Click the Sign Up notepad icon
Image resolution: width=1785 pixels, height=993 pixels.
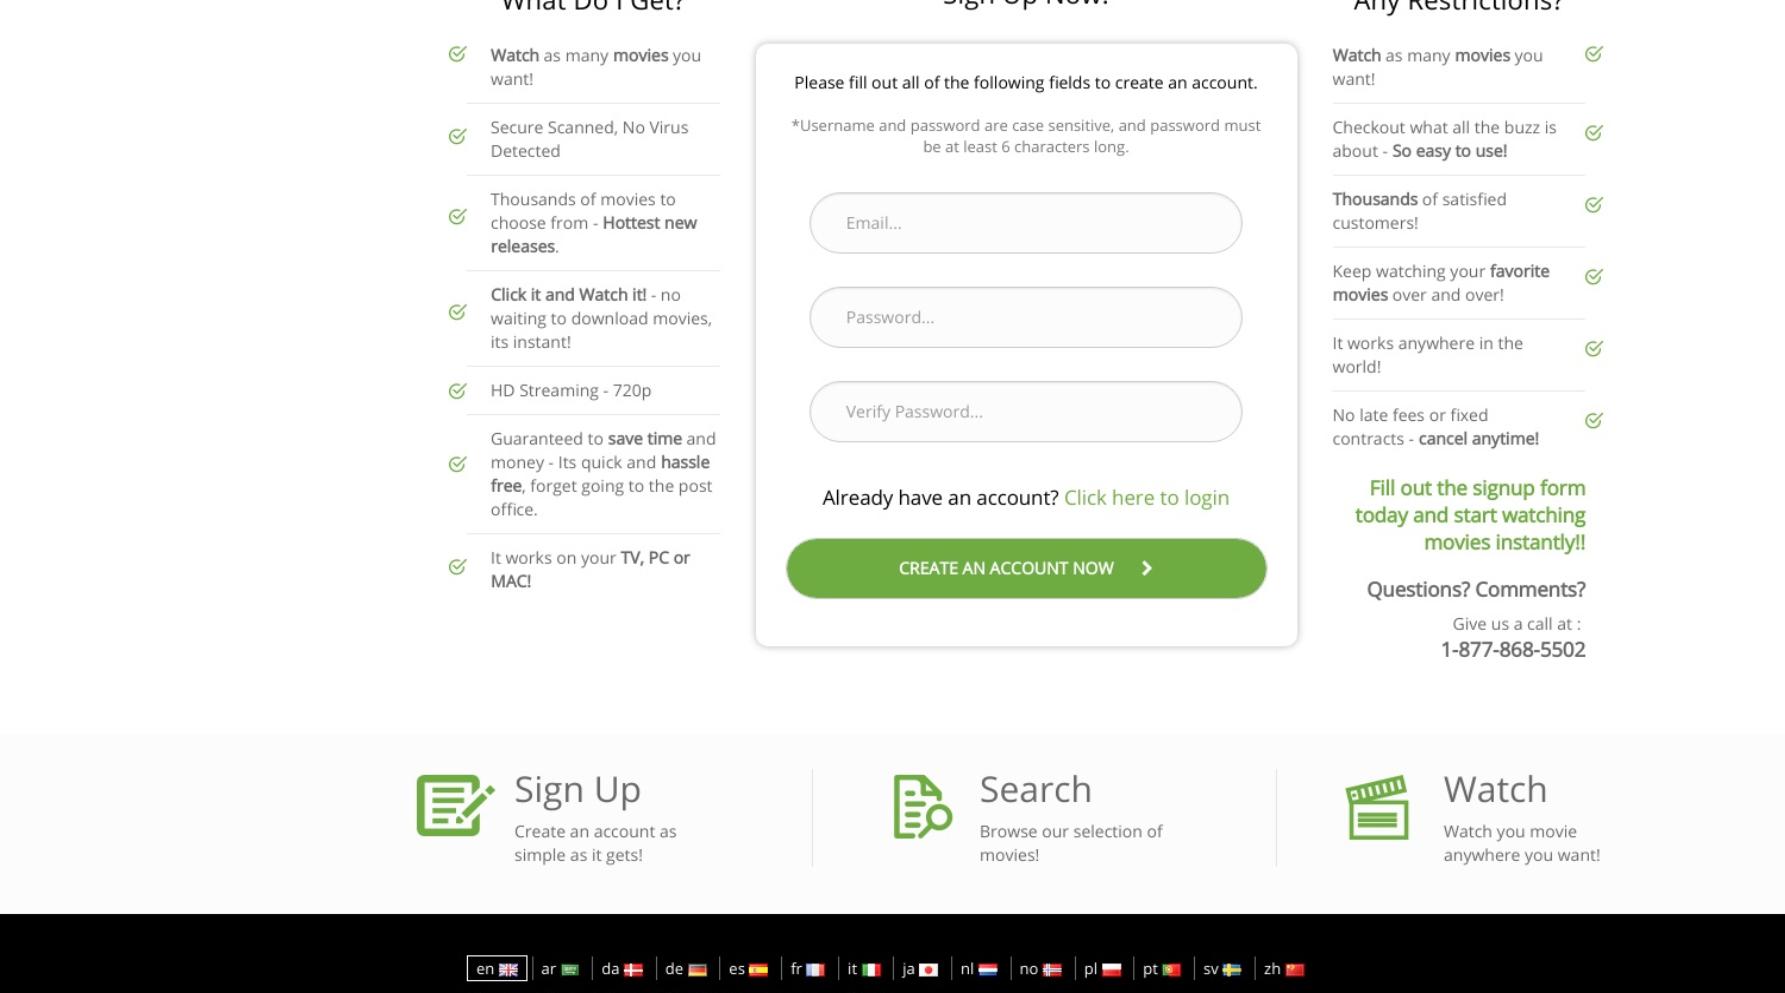(x=455, y=805)
